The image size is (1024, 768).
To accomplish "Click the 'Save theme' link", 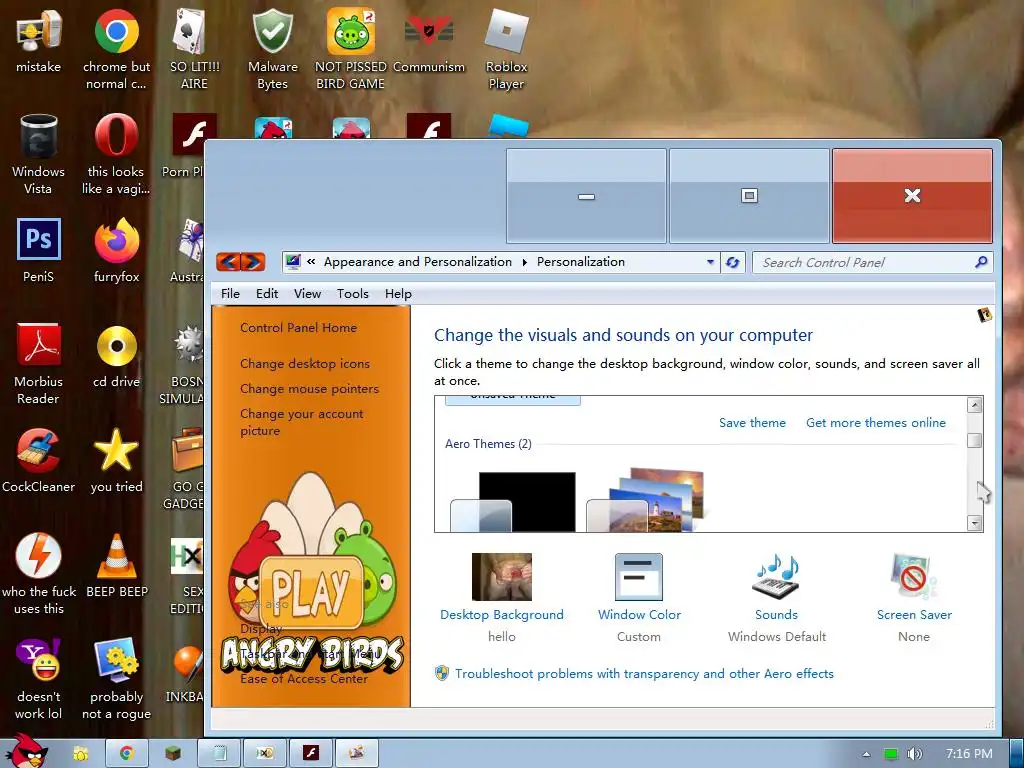I will (752, 423).
